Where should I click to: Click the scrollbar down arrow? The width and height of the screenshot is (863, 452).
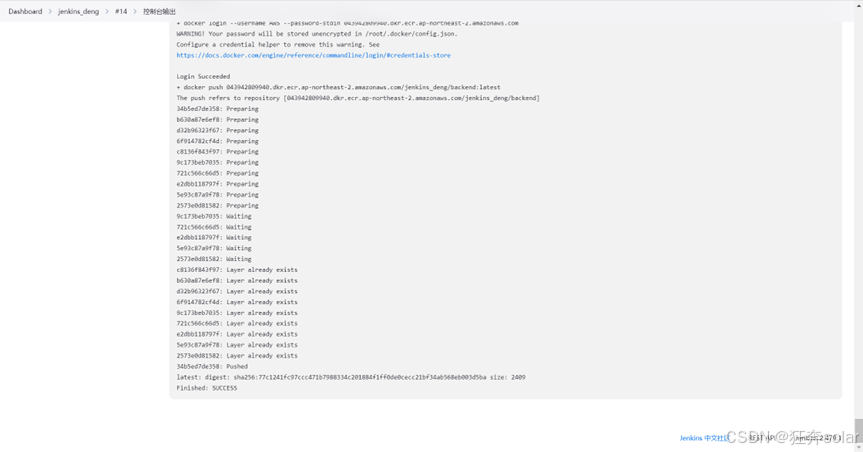859,448
